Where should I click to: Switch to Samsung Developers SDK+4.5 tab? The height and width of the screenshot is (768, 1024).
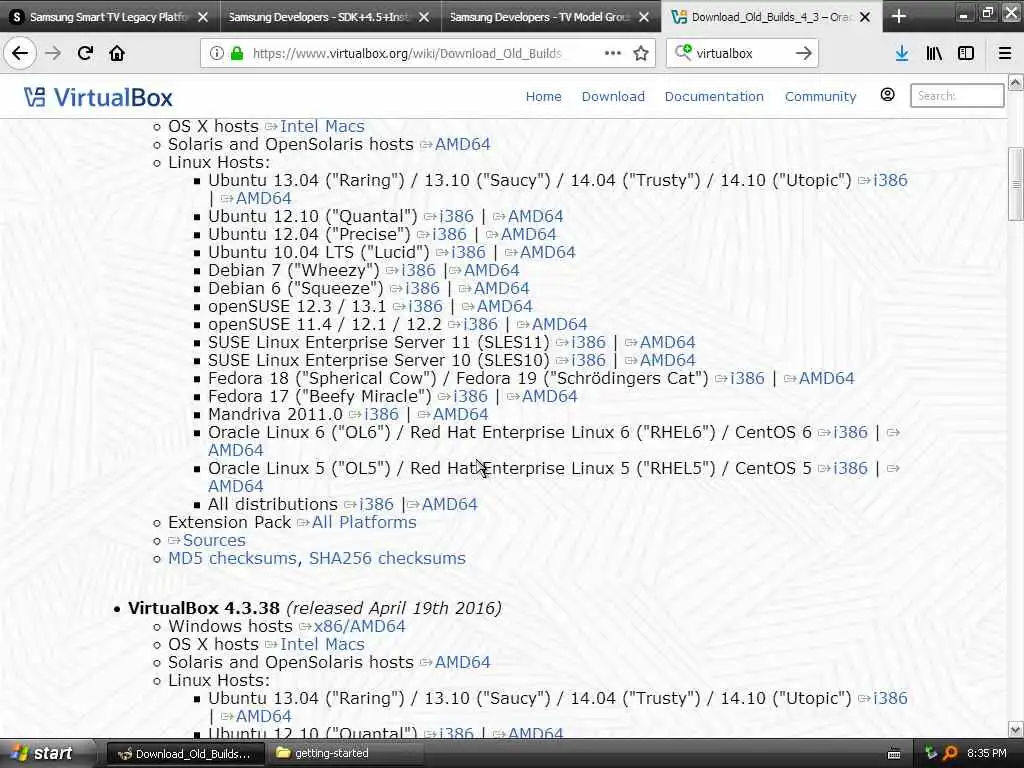(319, 17)
